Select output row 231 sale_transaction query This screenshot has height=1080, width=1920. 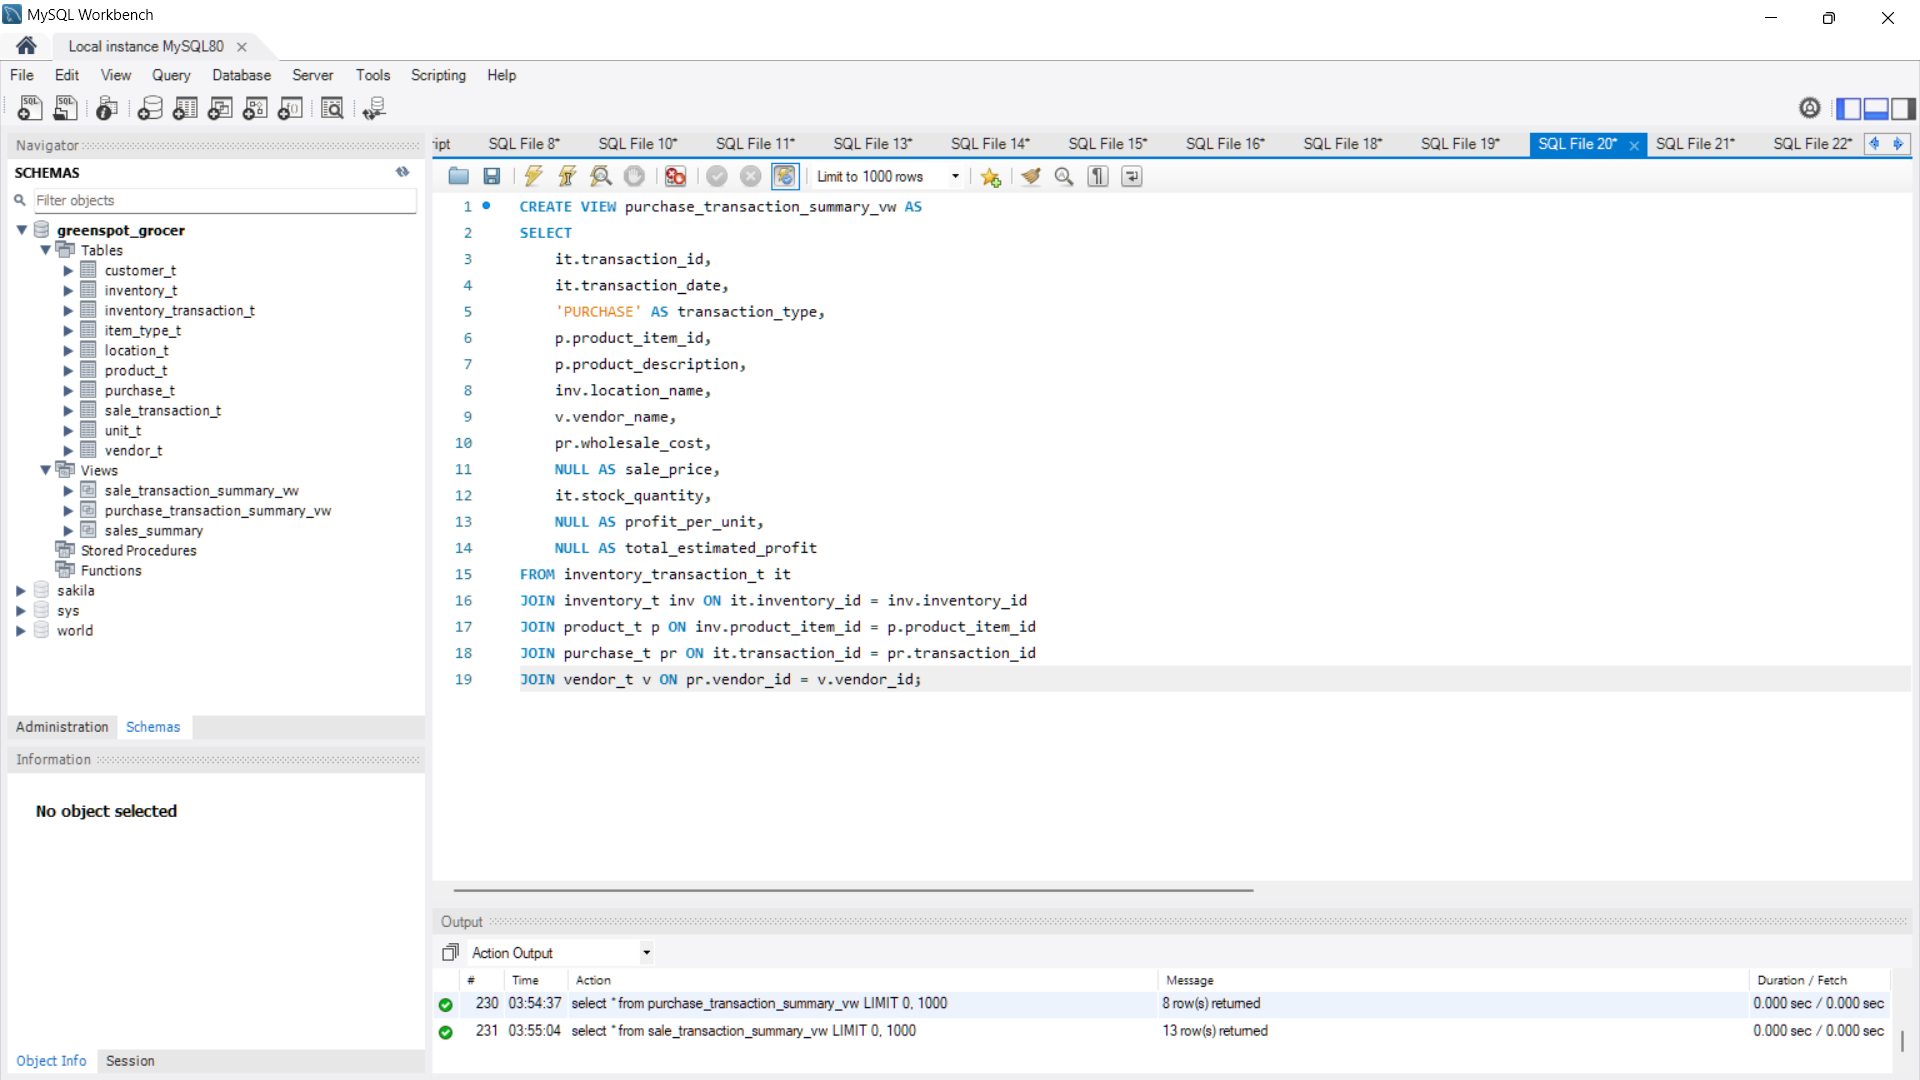click(1161, 1031)
